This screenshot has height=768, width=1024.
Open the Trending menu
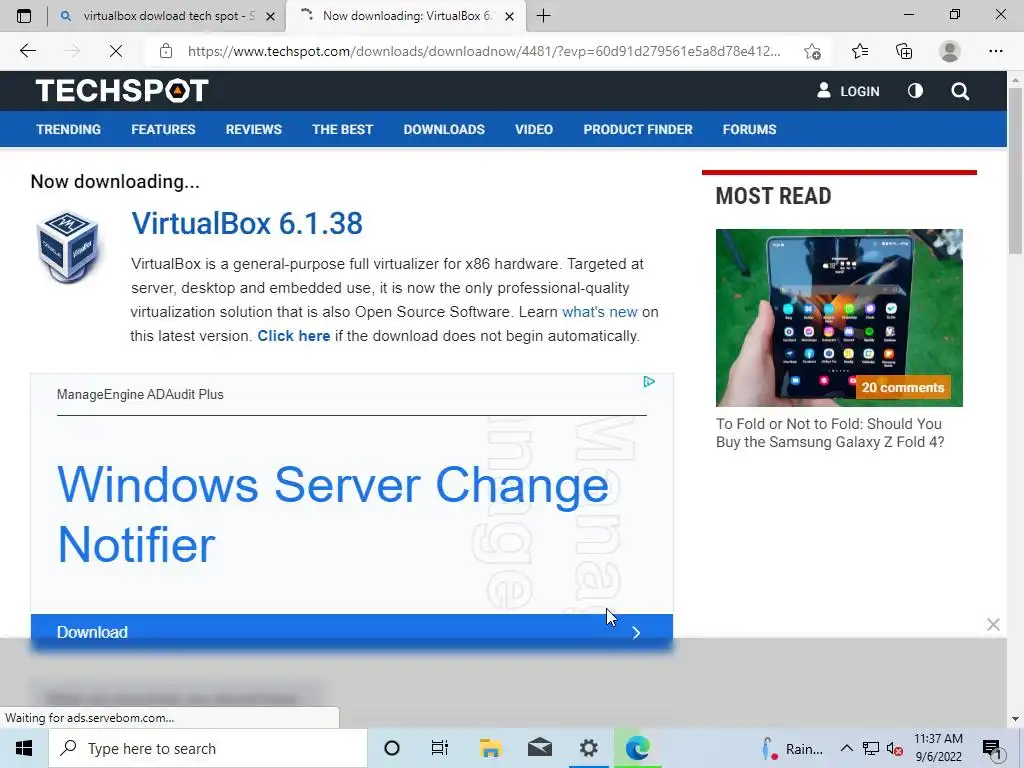tap(69, 129)
